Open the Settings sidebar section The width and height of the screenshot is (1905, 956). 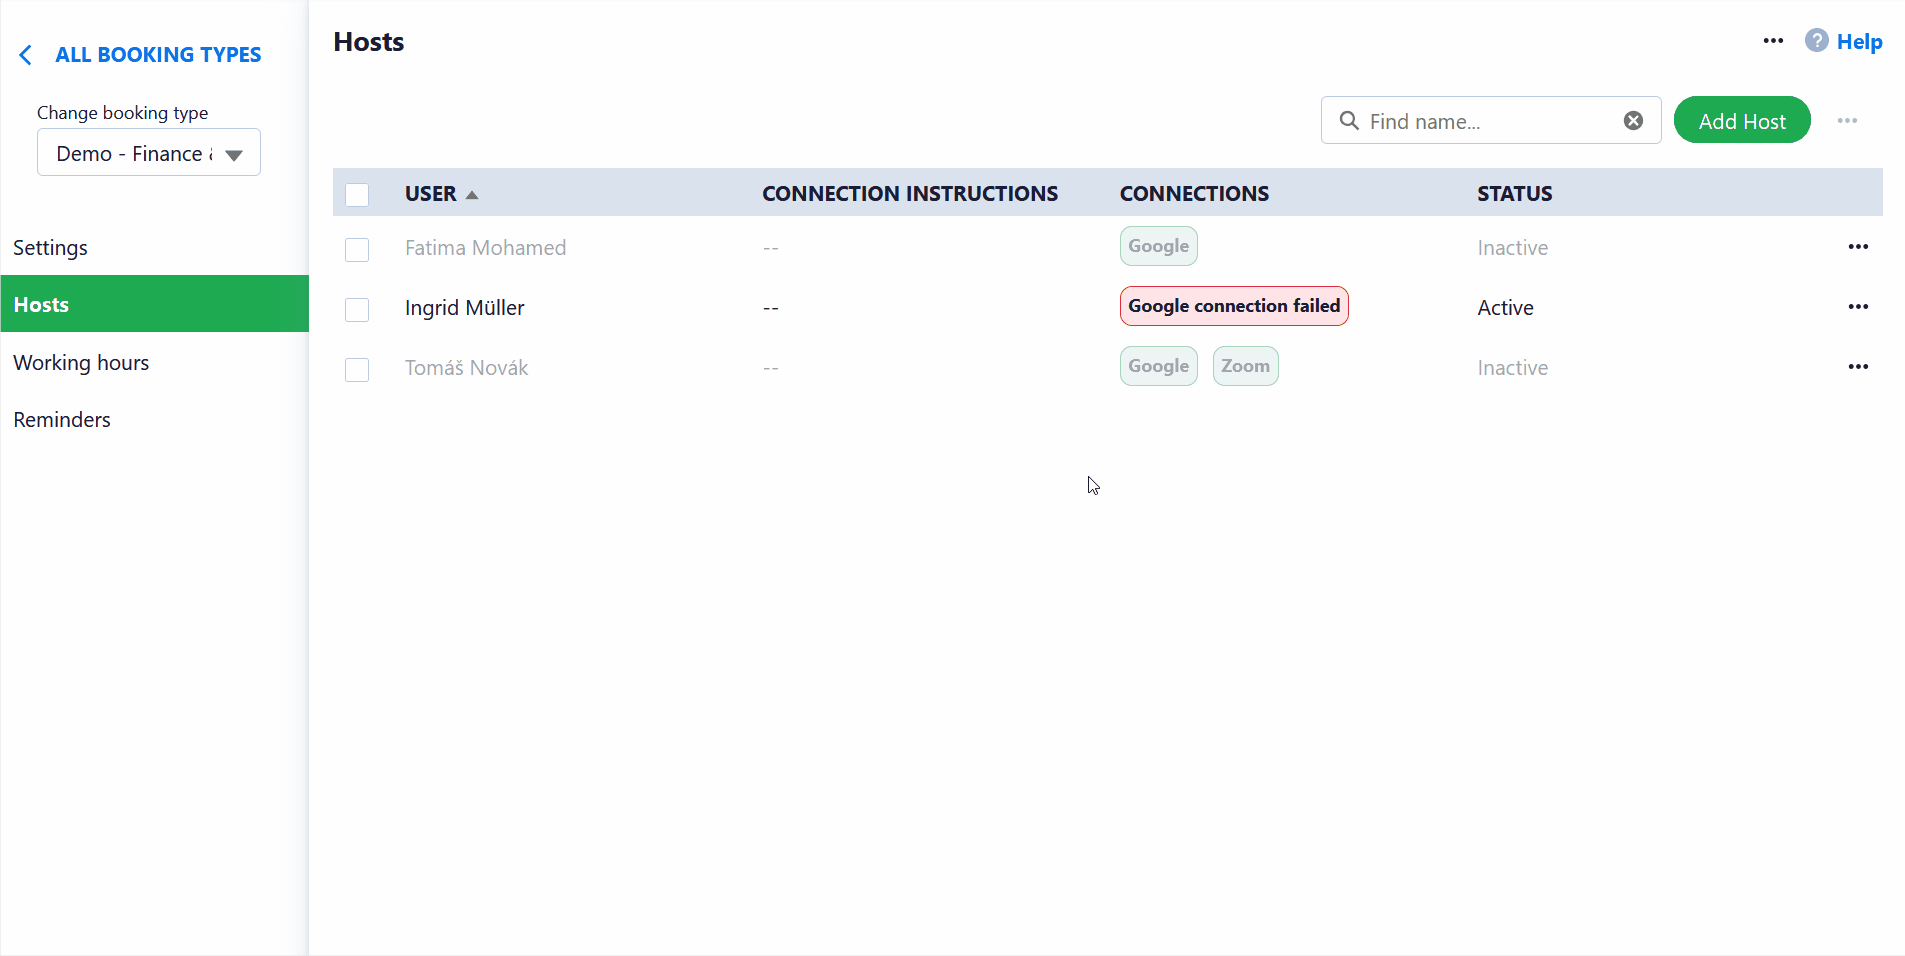coord(50,248)
